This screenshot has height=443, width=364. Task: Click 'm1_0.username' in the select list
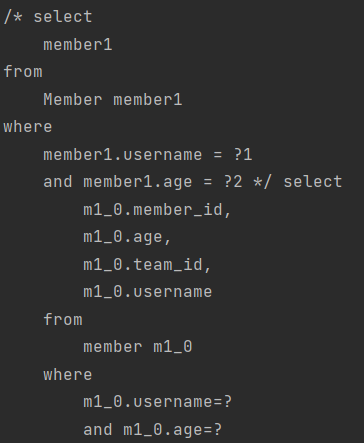148,292
